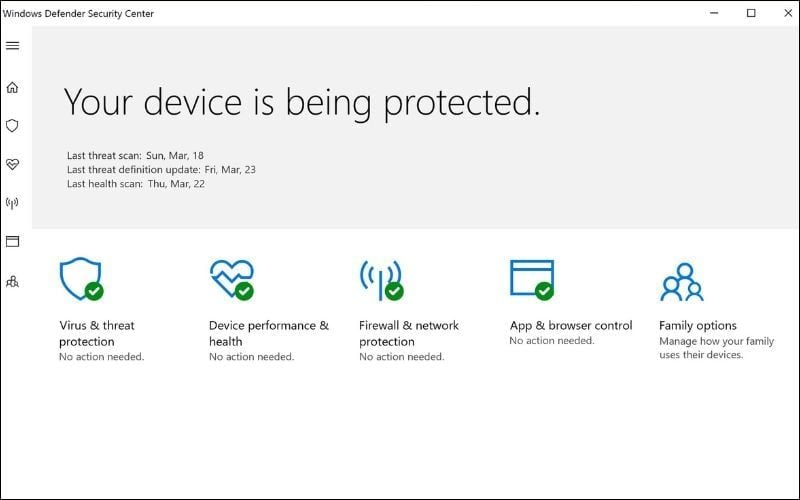Go to Home in the sidebar

click(x=13, y=87)
